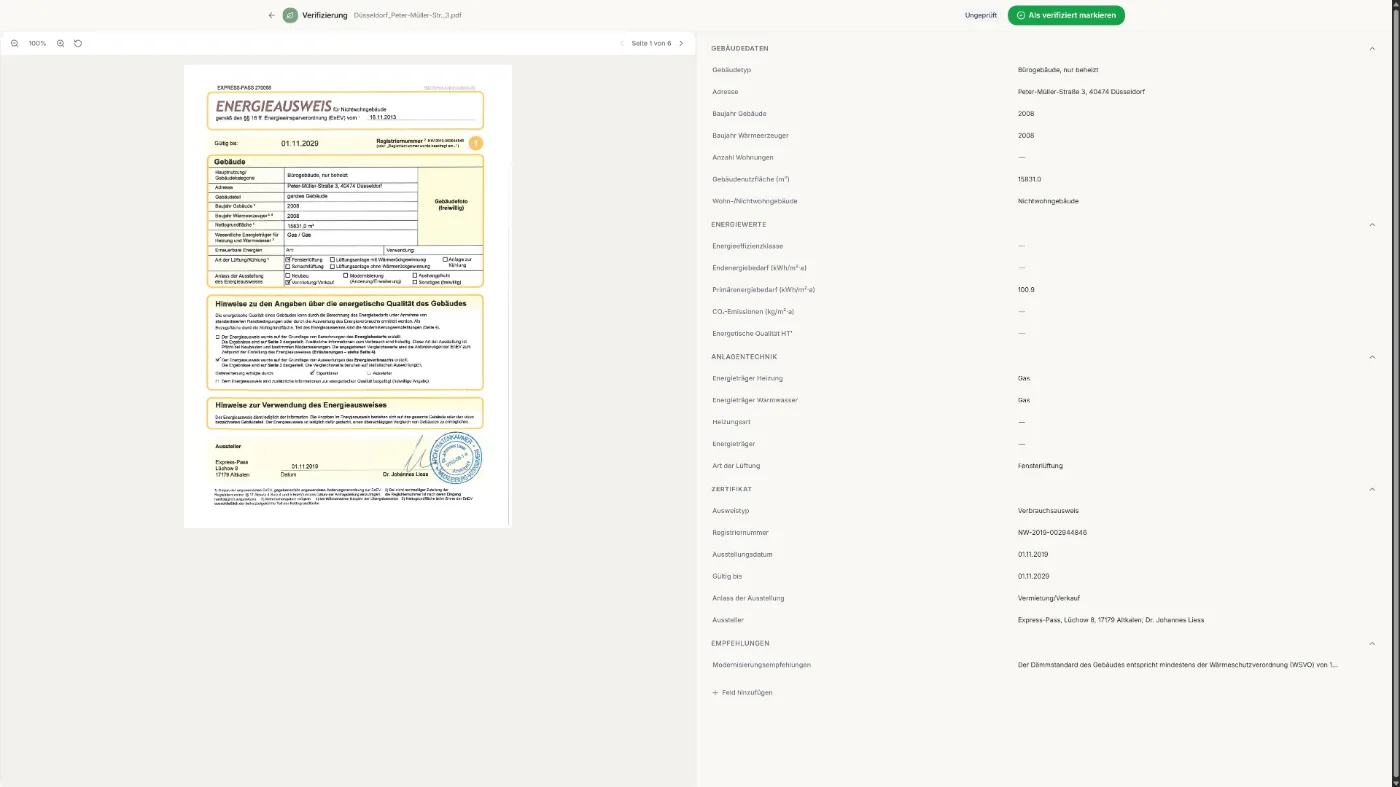1400x787 pixels.
Task: Click the 'Modernisierungsempfehlungen' field label
Action: pyautogui.click(x=761, y=665)
